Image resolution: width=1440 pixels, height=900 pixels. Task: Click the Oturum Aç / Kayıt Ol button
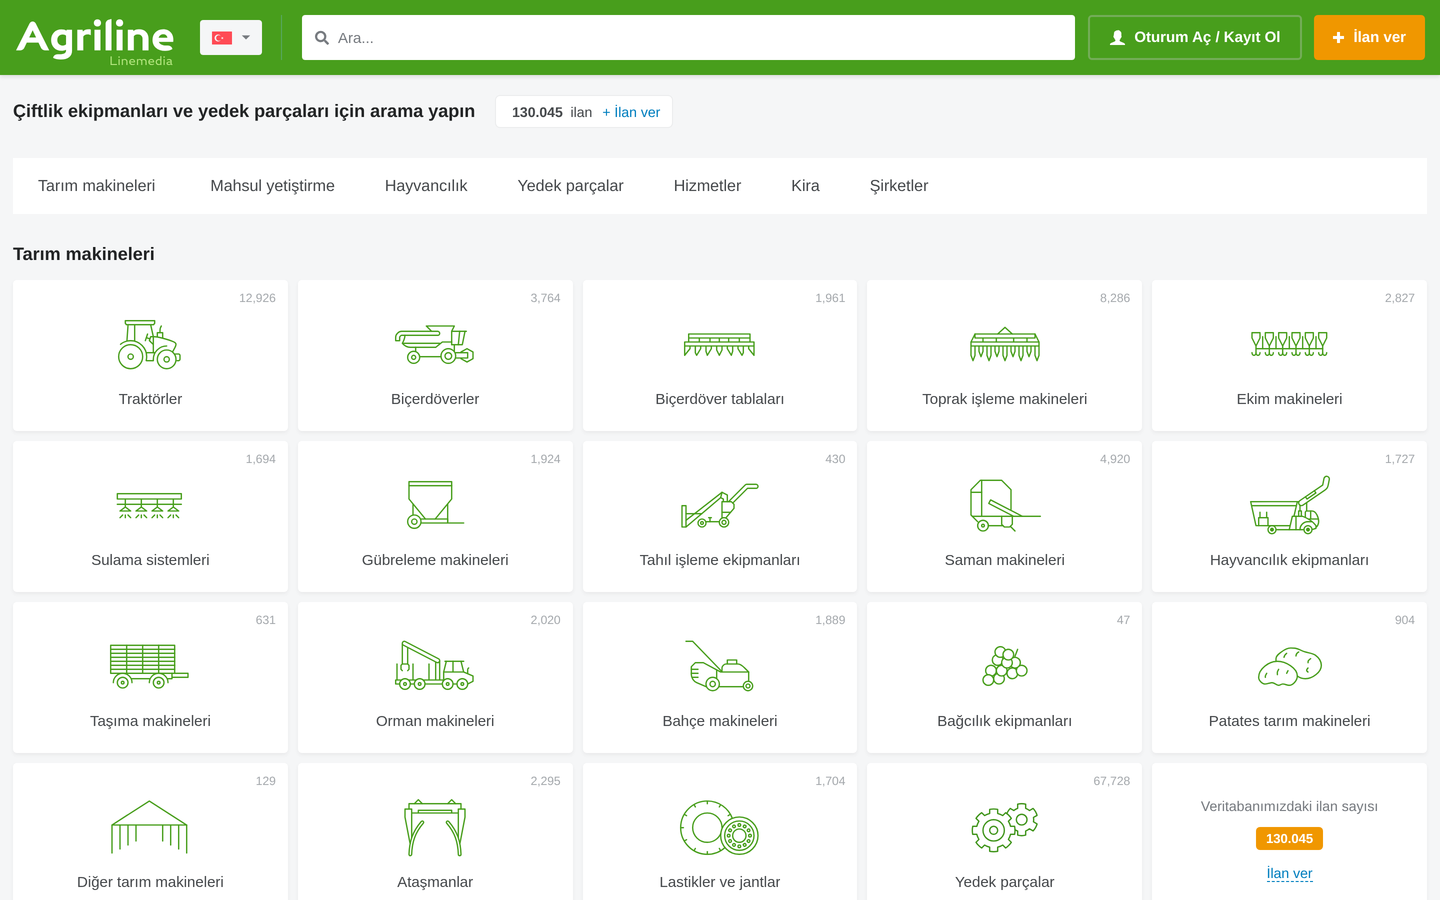[1195, 37]
